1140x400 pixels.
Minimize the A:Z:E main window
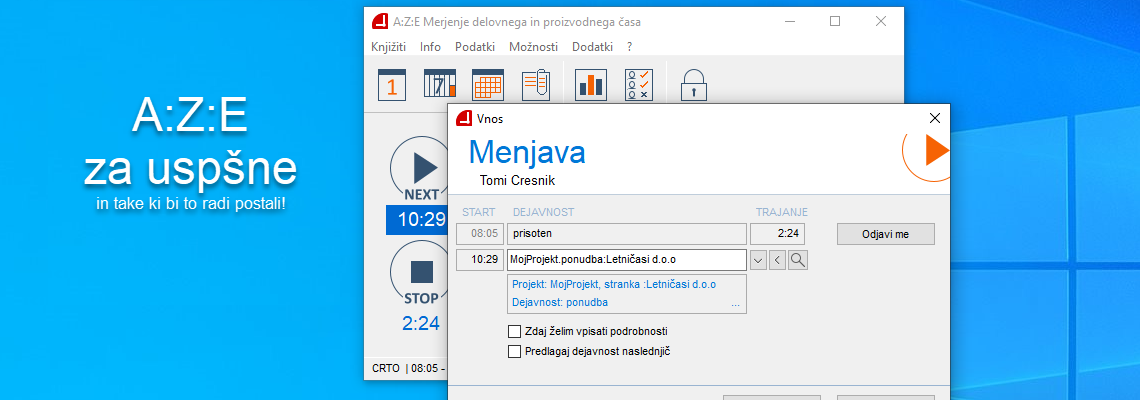[790, 22]
